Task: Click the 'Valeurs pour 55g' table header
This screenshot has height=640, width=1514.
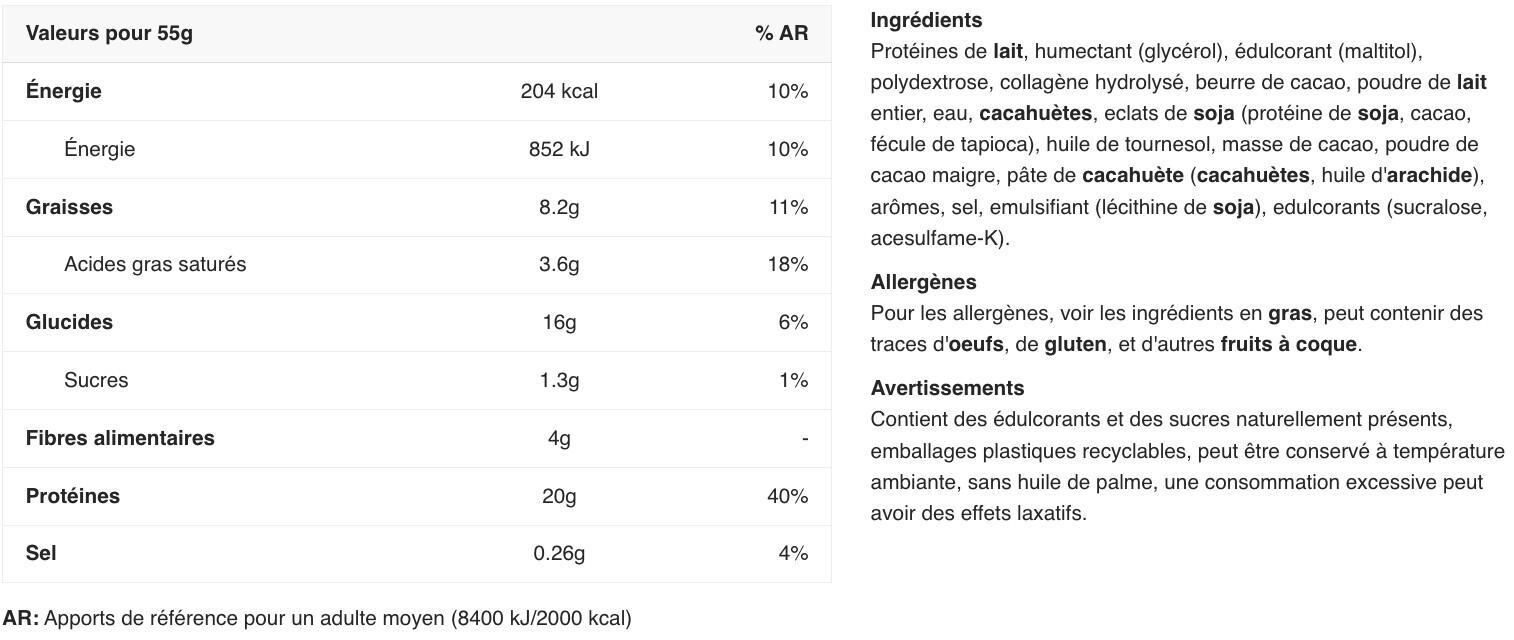Action: coord(109,33)
